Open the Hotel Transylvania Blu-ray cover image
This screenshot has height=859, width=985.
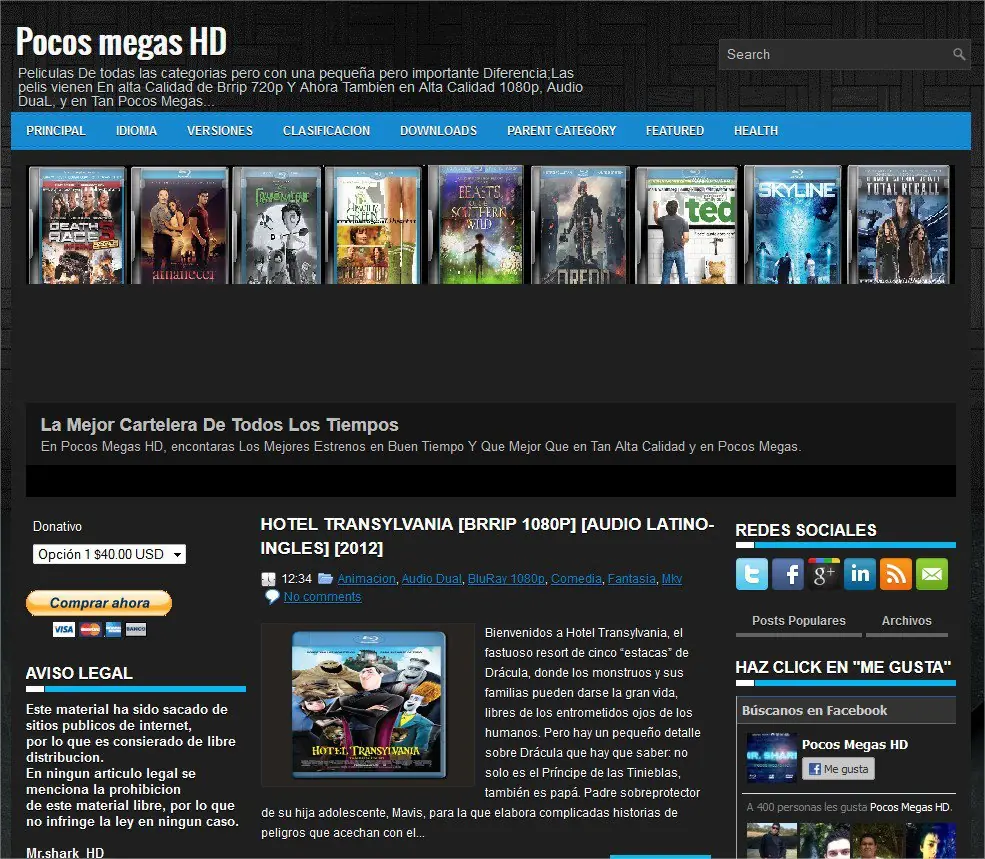[369, 704]
